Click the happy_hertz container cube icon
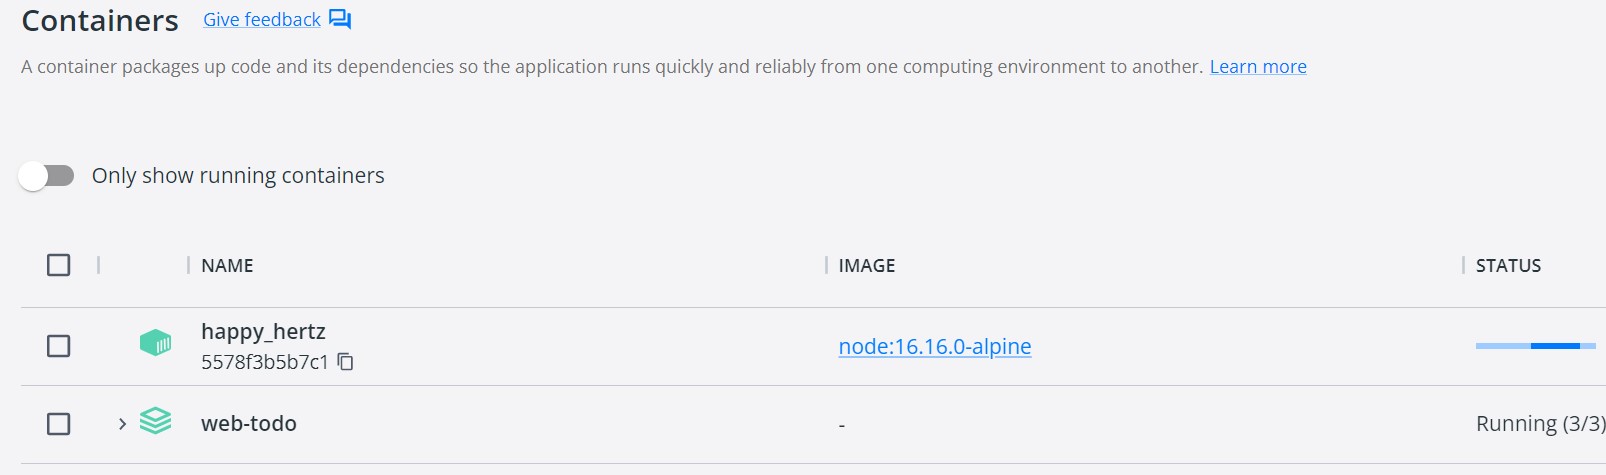 point(155,344)
